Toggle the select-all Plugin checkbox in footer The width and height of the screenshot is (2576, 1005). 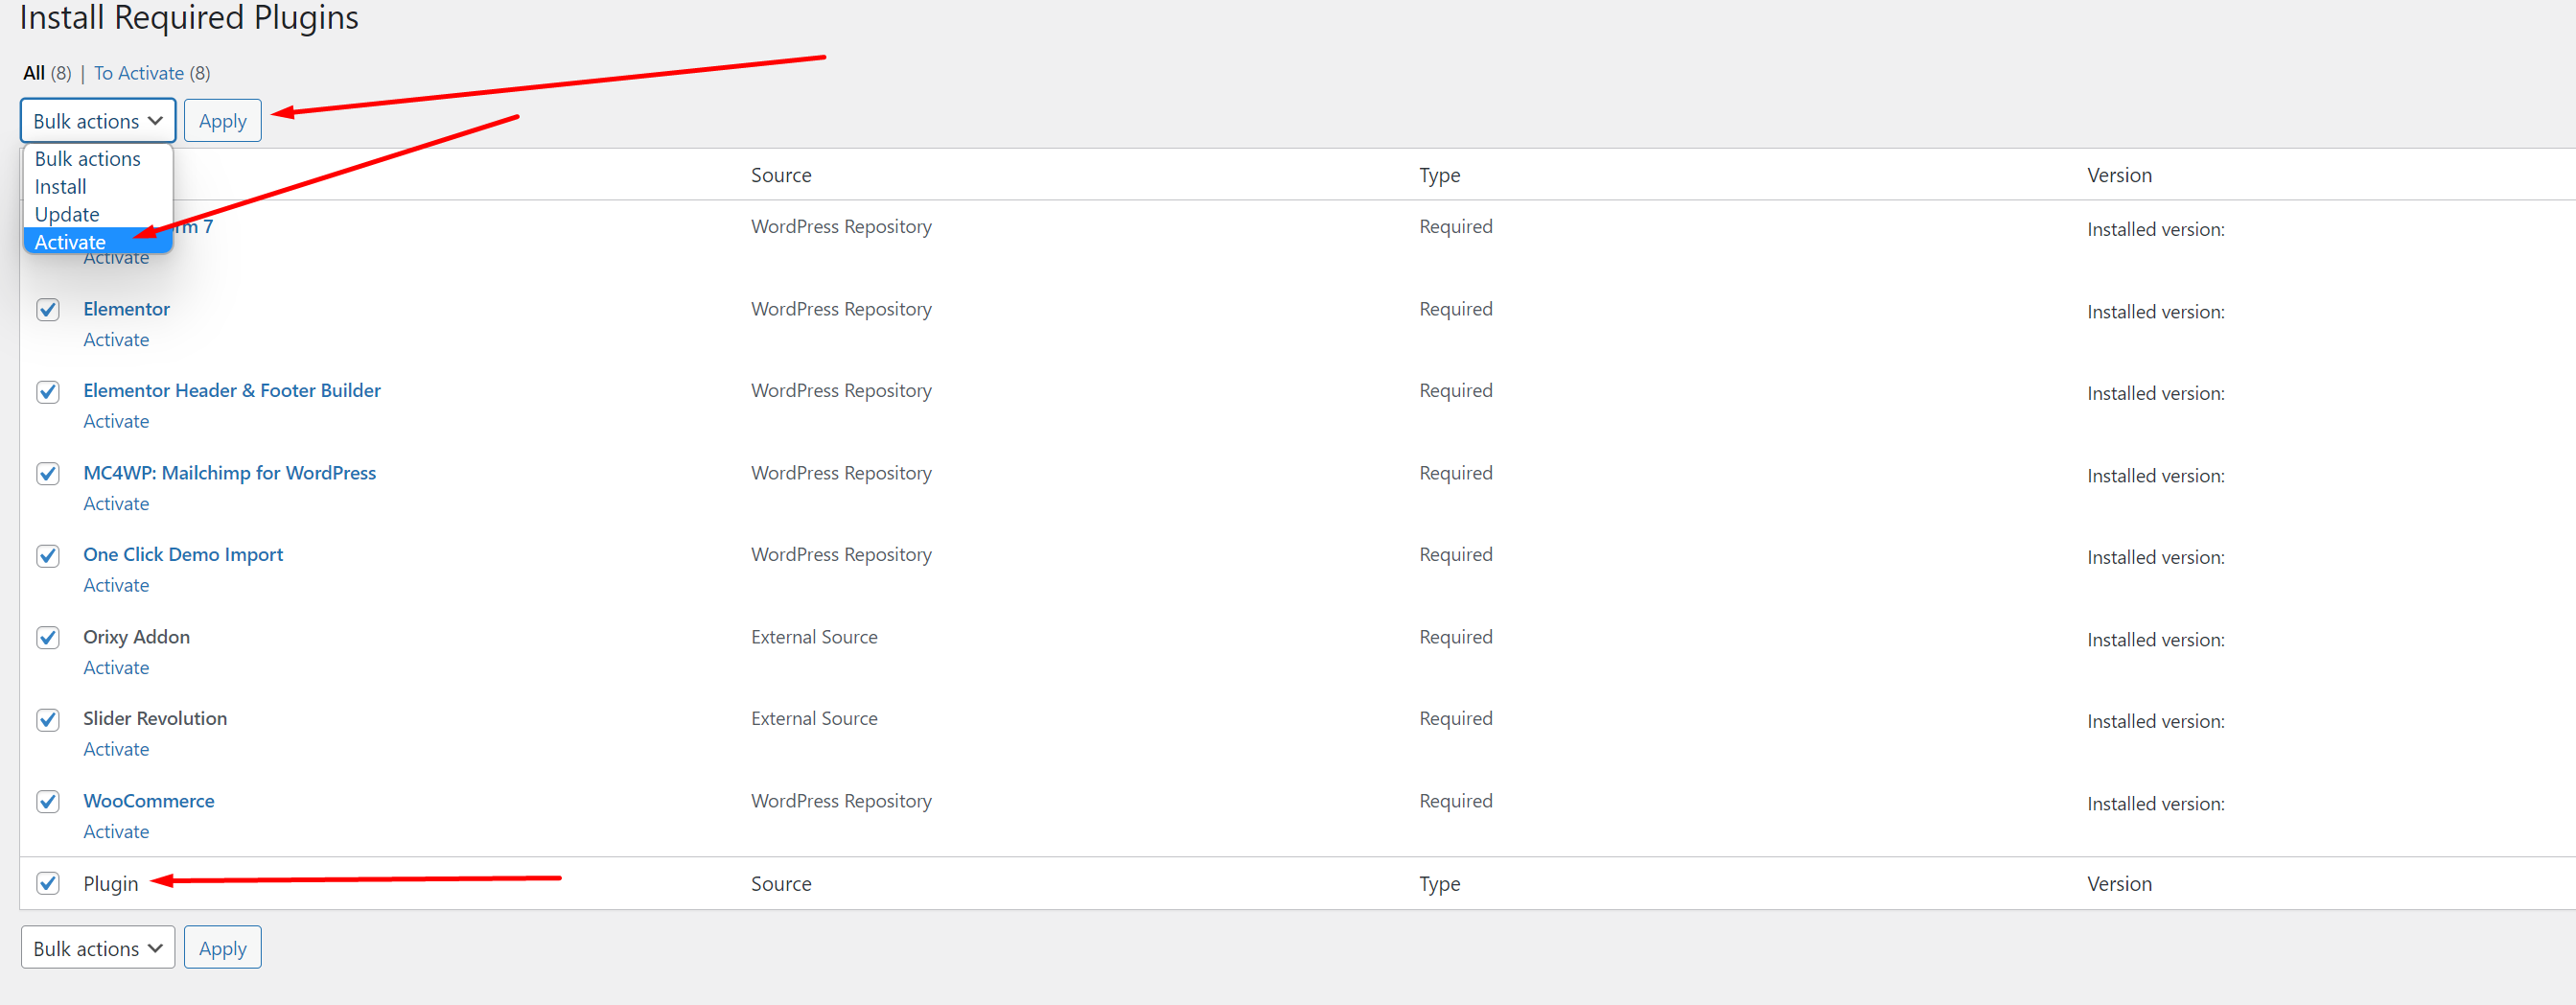click(x=48, y=884)
